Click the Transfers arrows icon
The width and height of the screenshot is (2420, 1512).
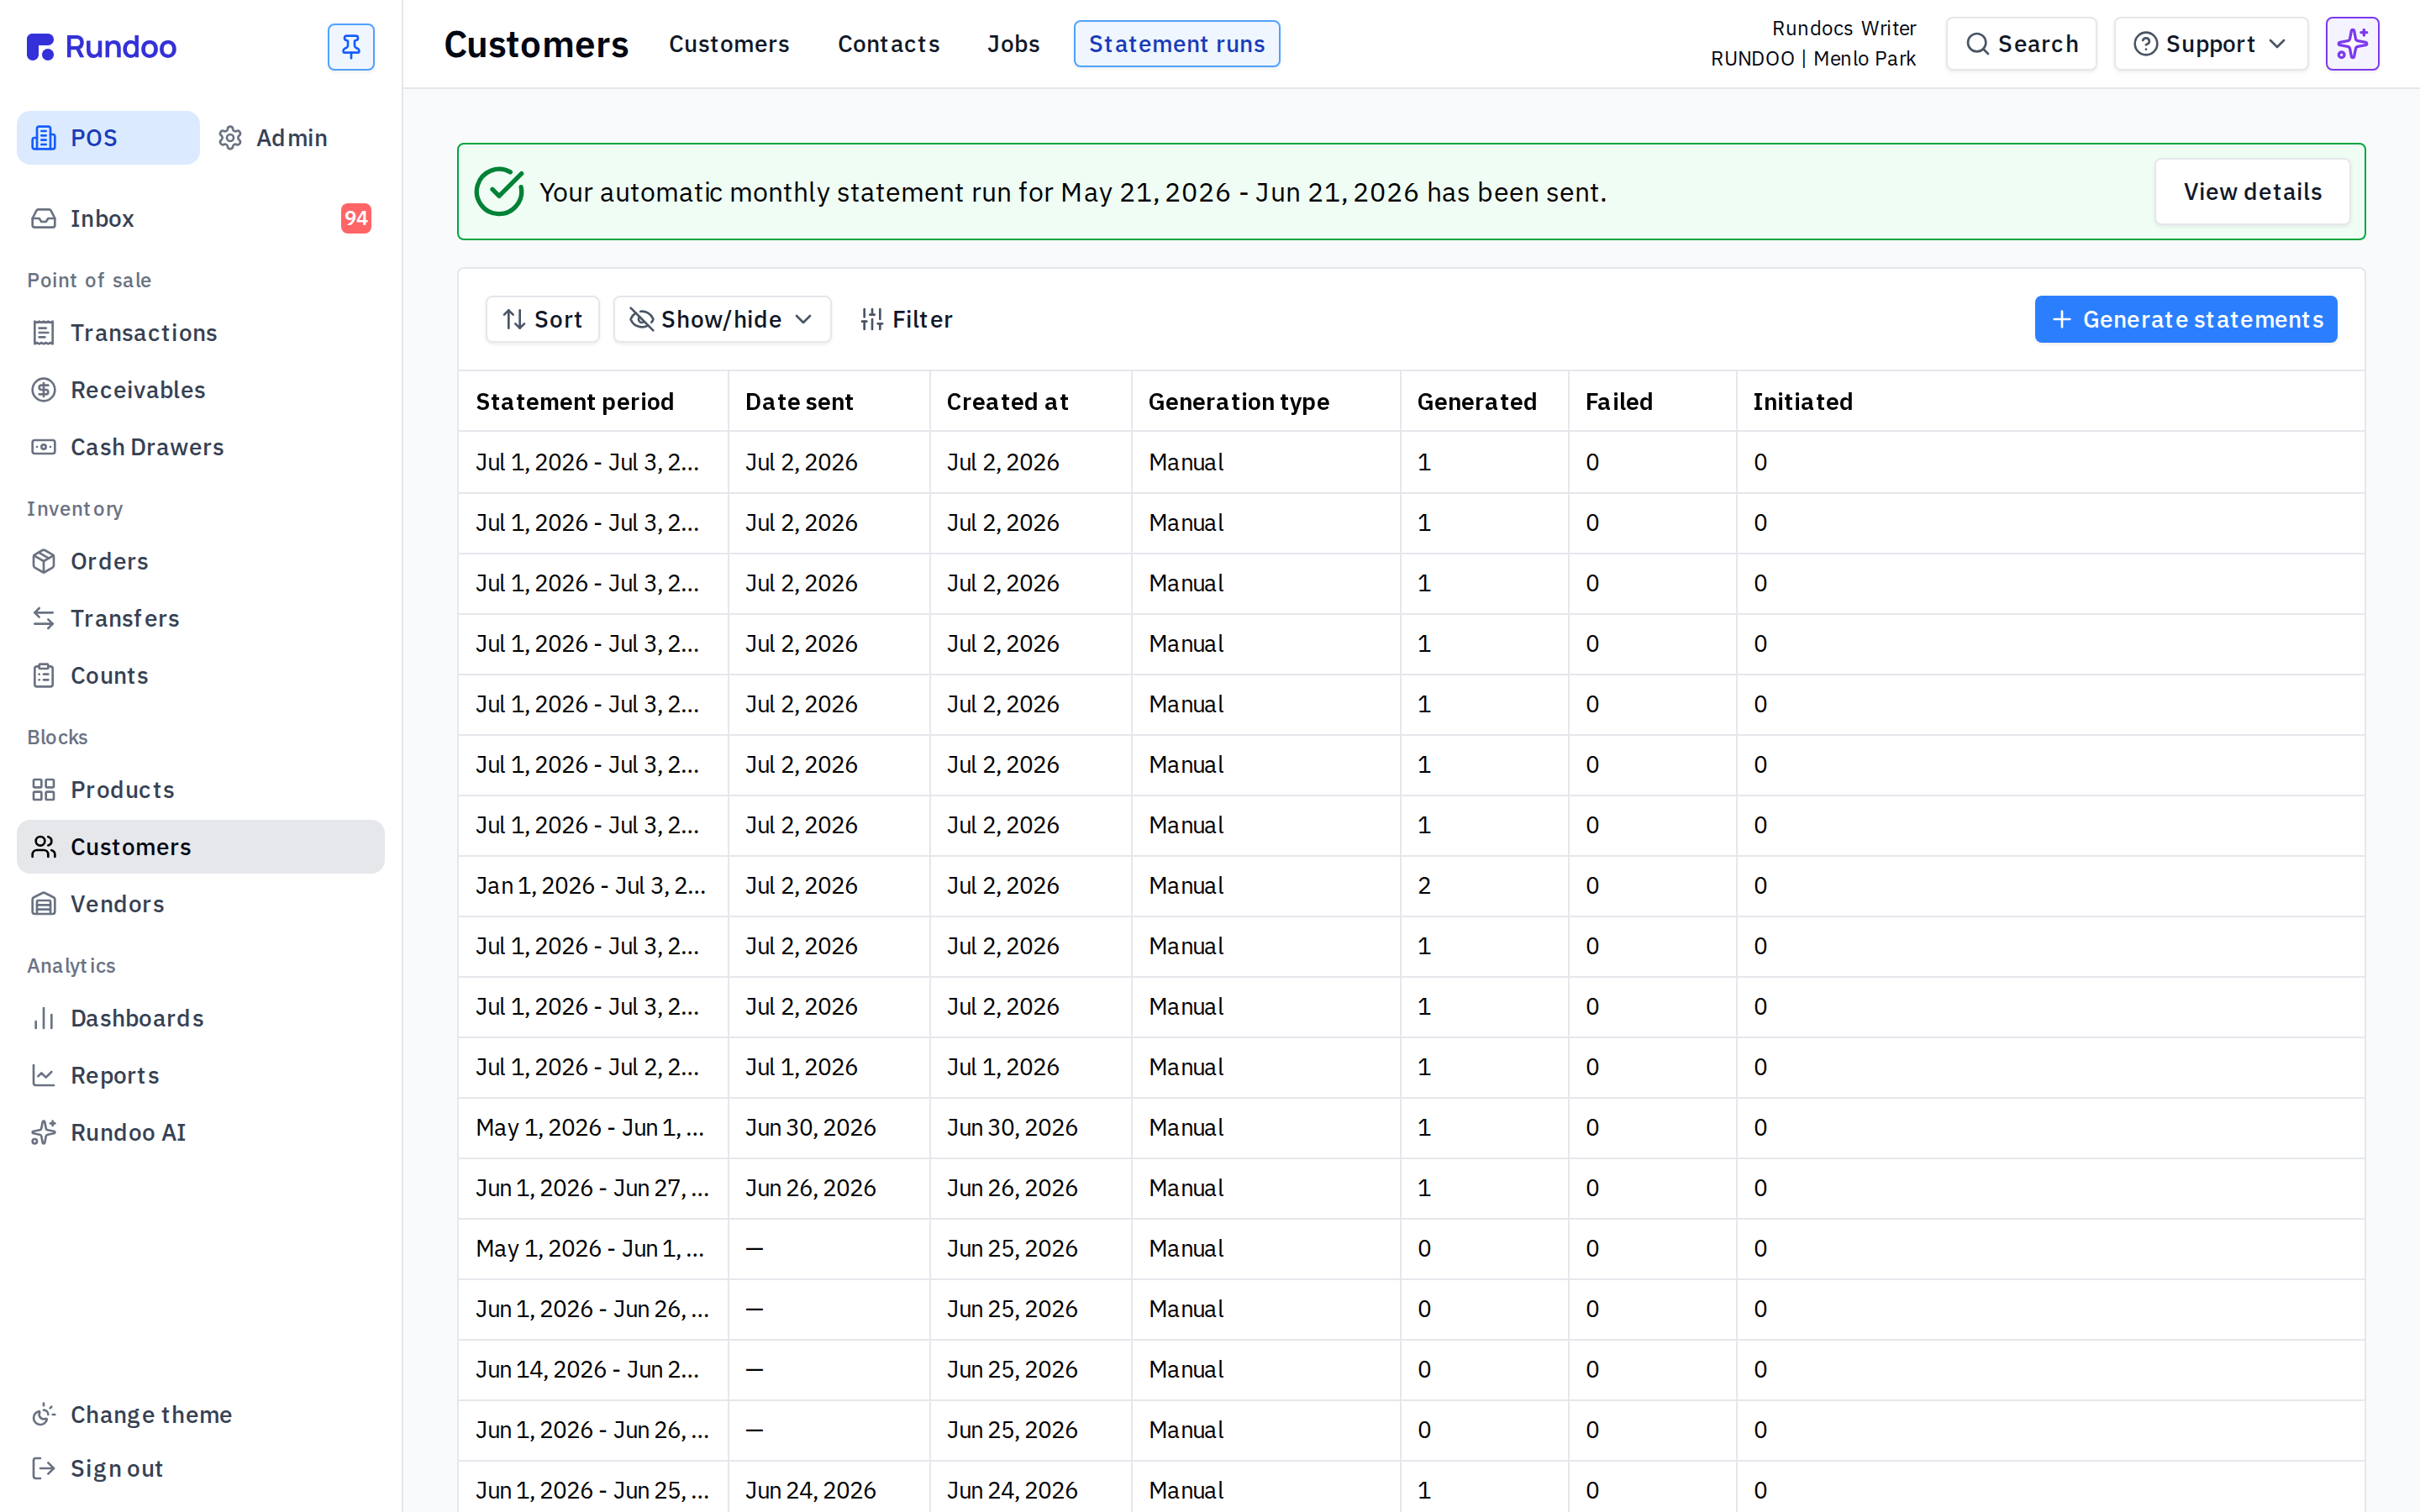click(x=43, y=618)
